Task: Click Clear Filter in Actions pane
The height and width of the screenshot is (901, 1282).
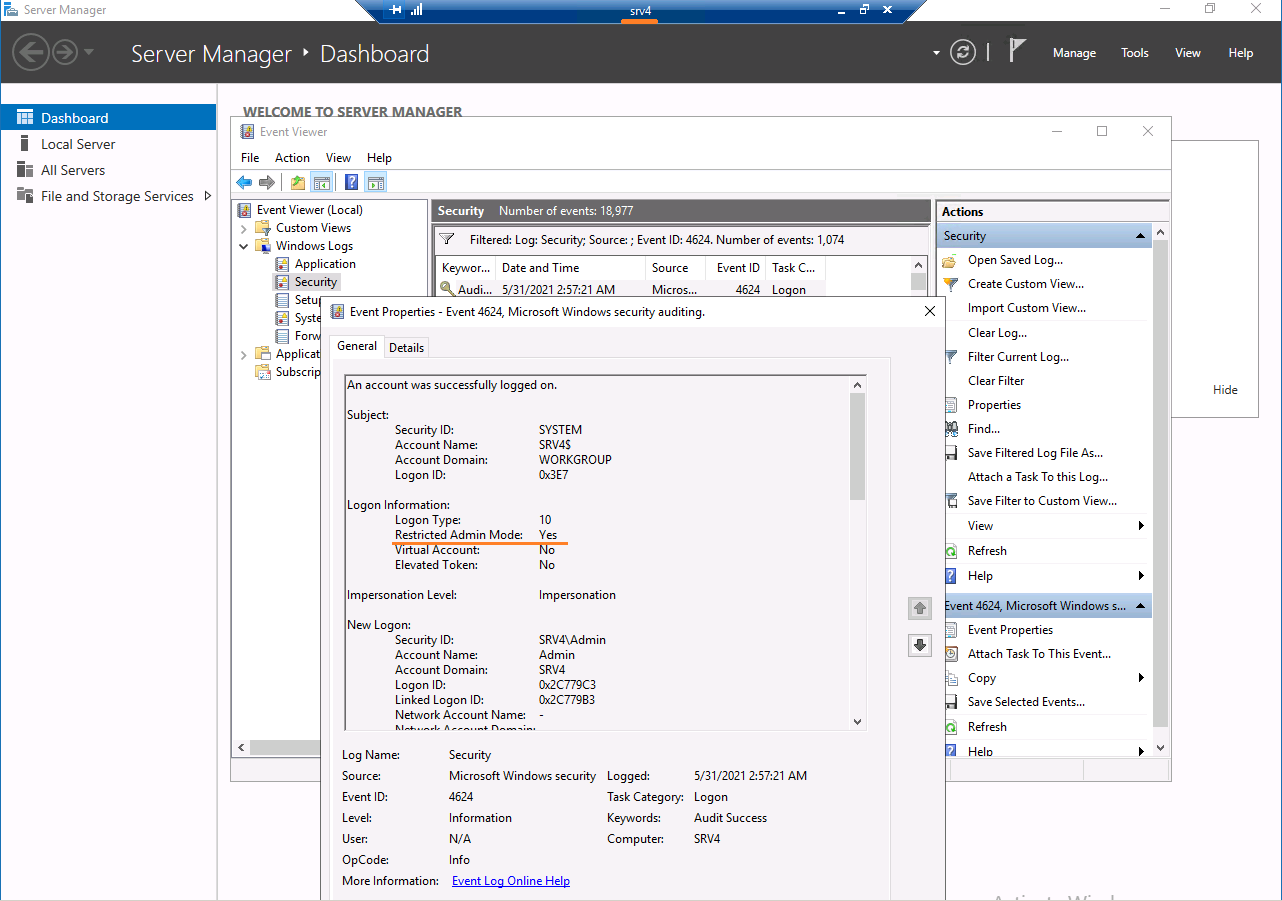Action: (x=996, y=381)
